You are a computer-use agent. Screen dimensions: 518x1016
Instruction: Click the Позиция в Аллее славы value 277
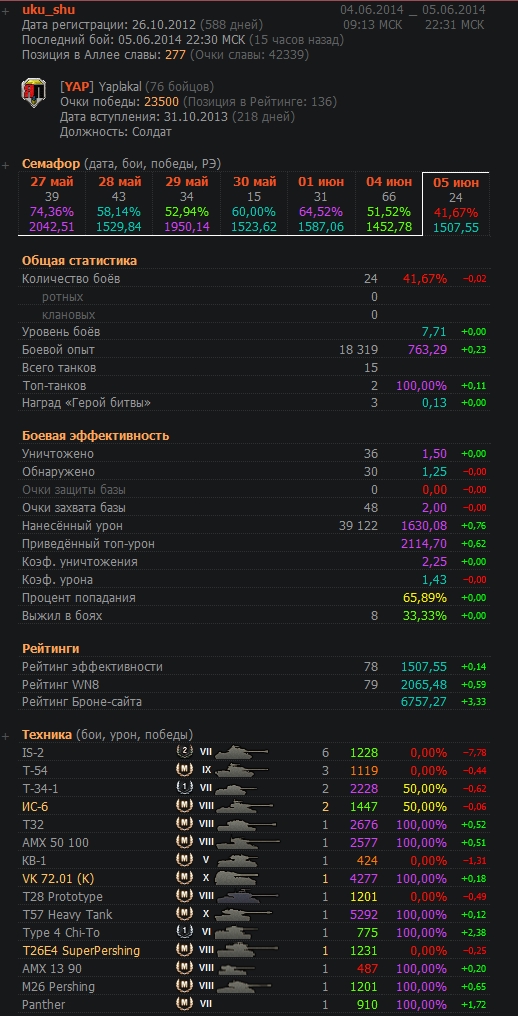(x=175, y=55)
